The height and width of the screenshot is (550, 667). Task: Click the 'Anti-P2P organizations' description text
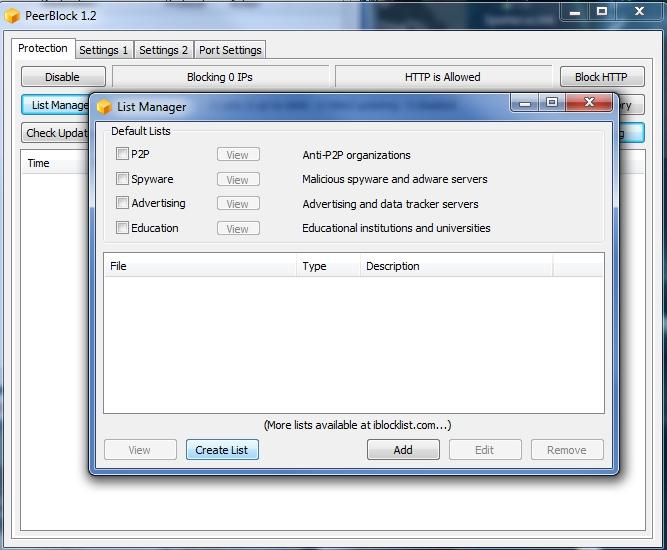[x=356, y=155]
